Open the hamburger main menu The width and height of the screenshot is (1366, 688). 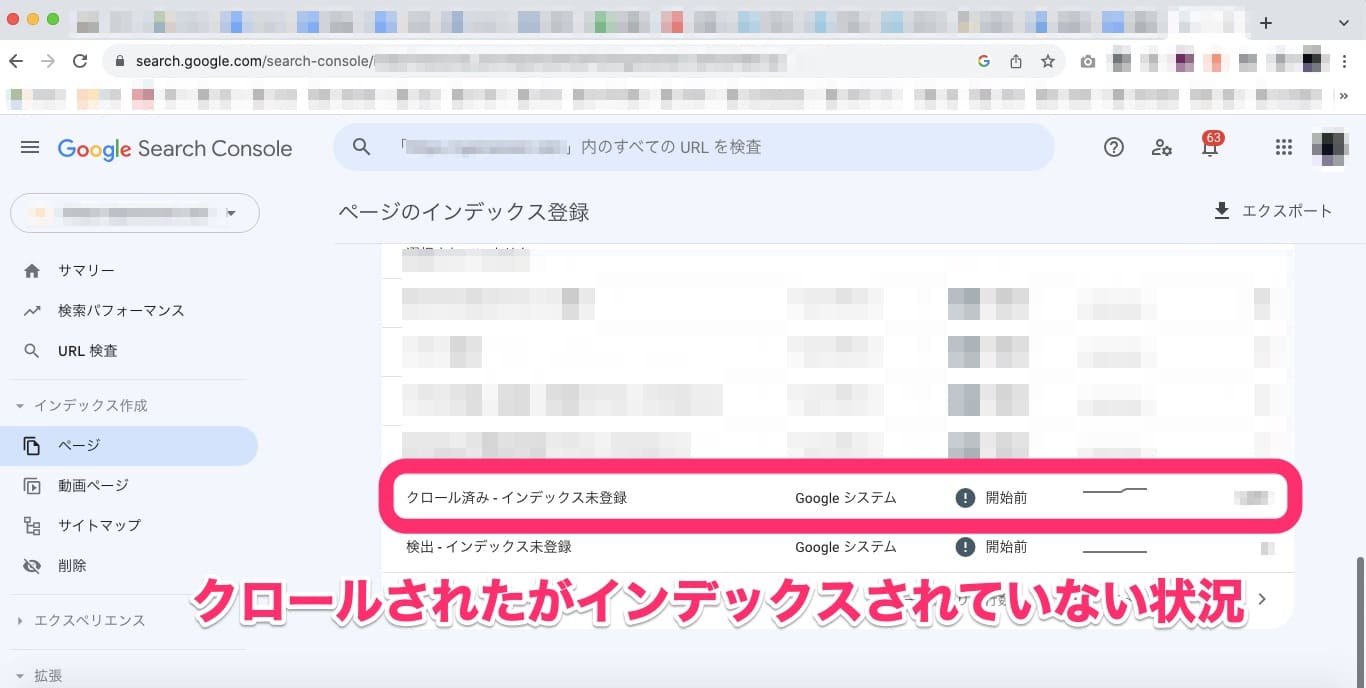click(x=30, y=148)
